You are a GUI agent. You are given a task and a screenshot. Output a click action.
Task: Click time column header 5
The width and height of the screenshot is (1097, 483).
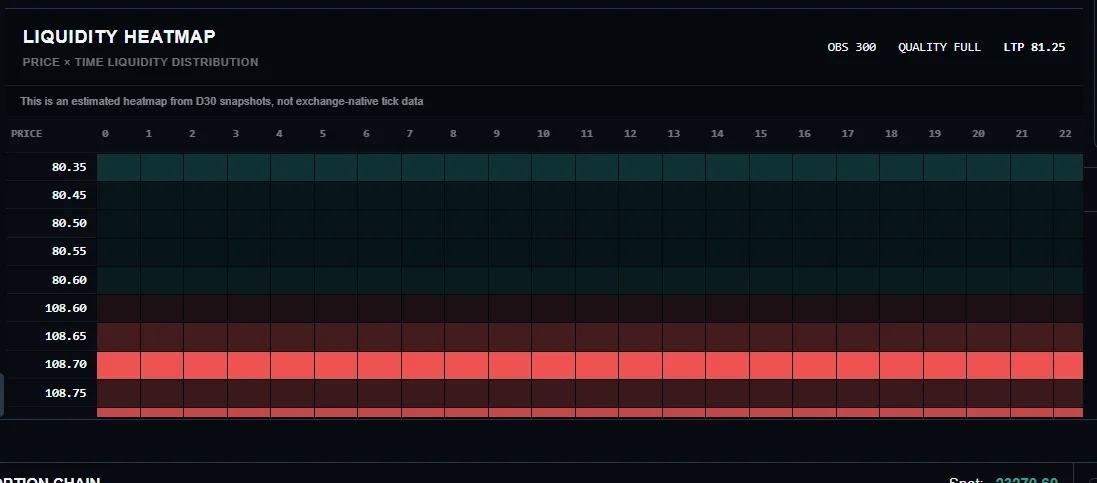[x=323, y=134]
